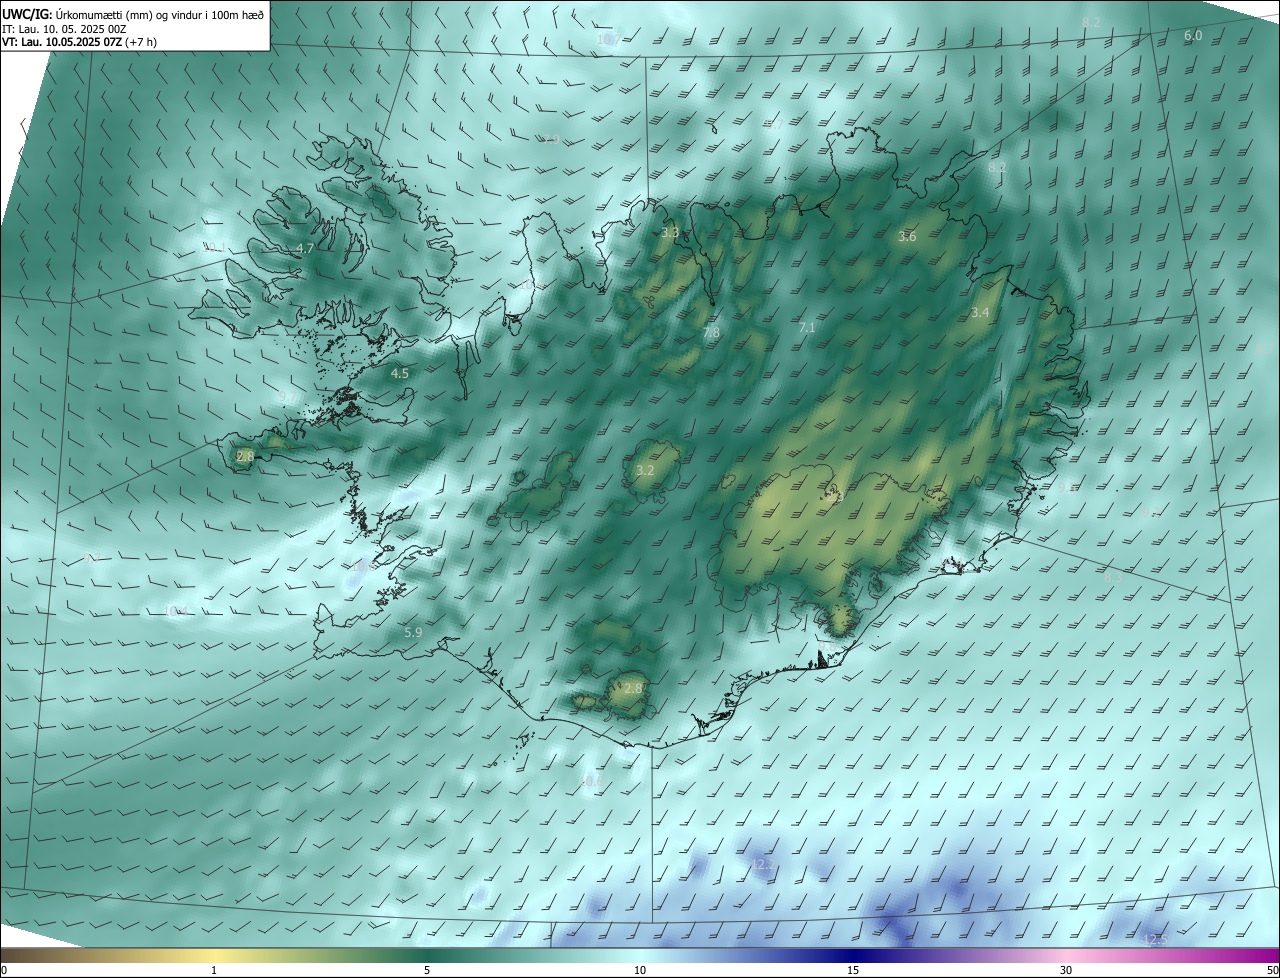Click the 6.0 value over the northeast sea
The height and width of the screenshot is (978, 1280).
1193,35
